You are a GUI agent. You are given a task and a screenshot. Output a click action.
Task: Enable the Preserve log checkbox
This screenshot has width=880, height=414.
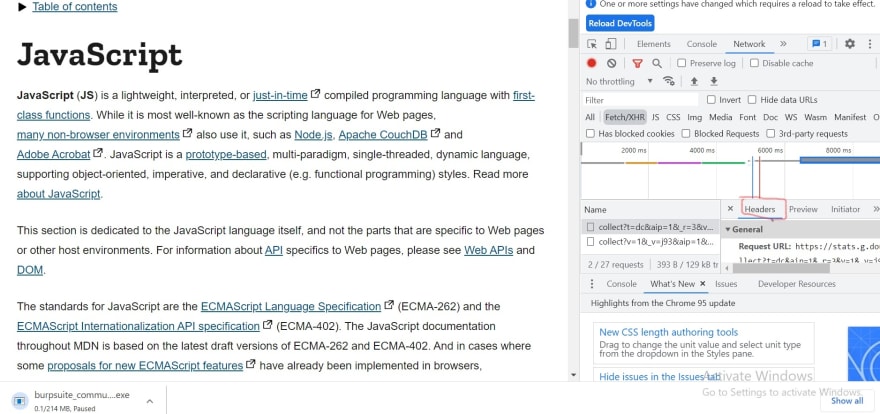click(681, 63)
